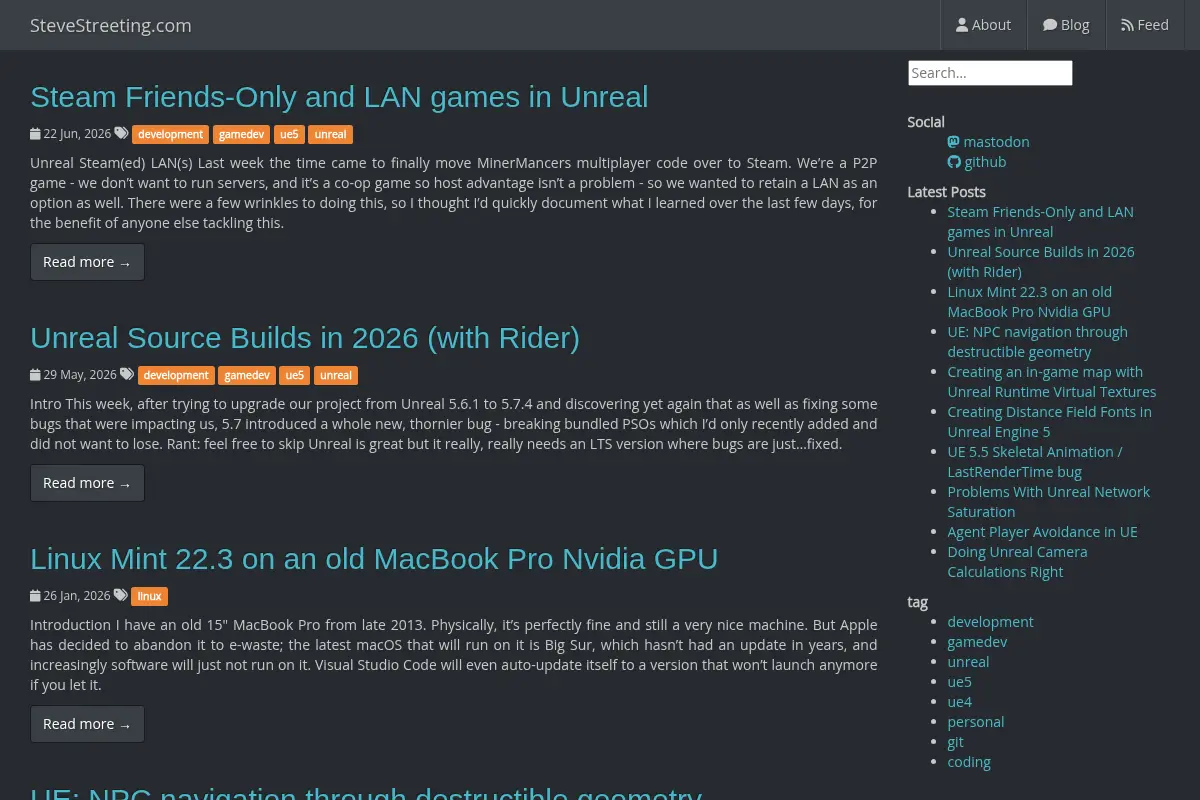This screenshot has width=1200, height=800.
Task: Select ue5 tag on Steam Friends-Only post
Action: tap(289, 134)
